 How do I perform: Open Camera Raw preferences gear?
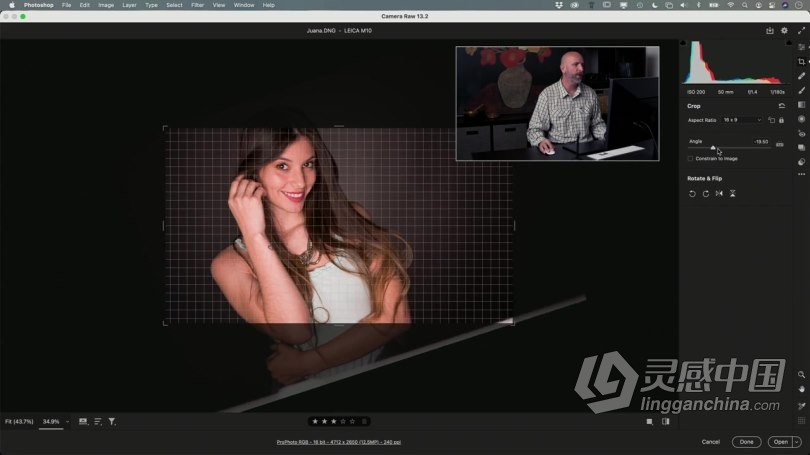click(x=784, y=31)
